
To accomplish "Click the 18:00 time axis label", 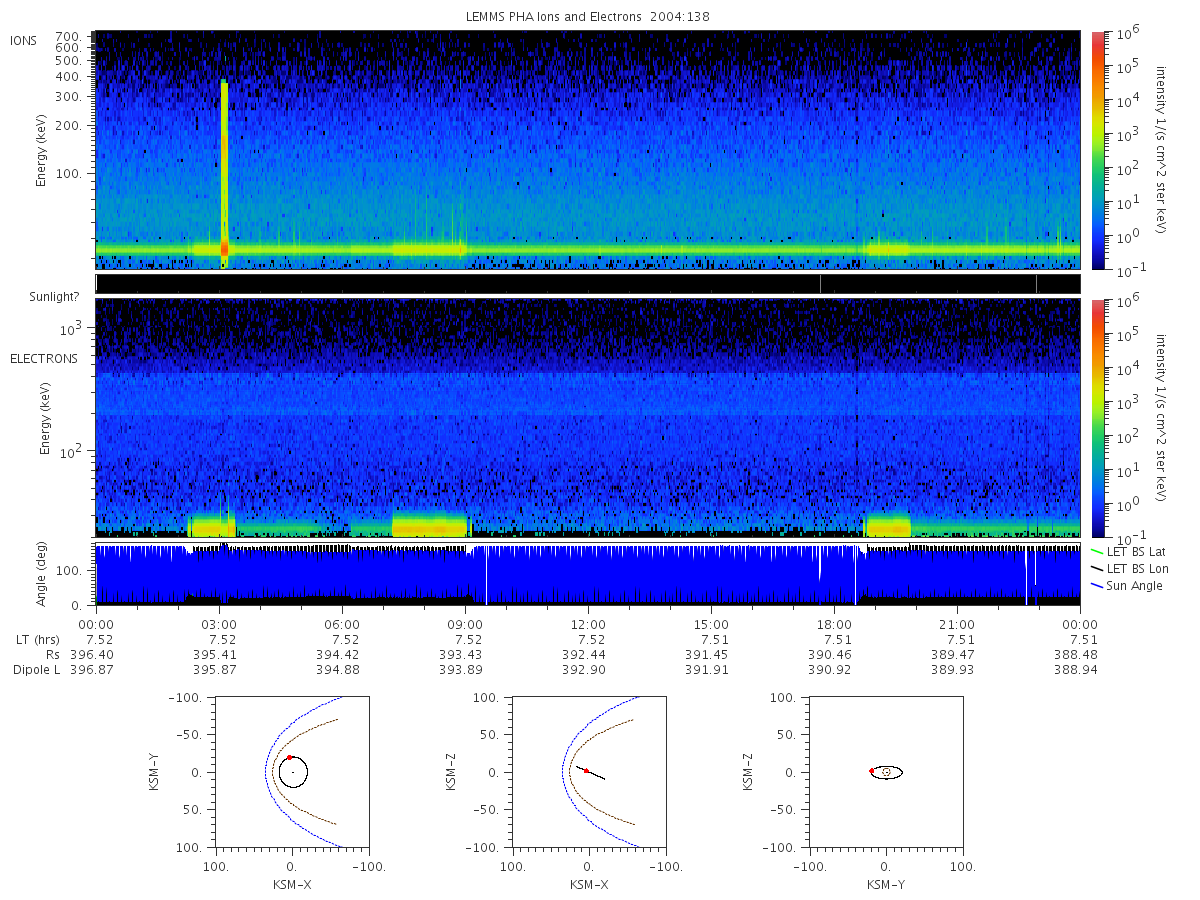I will (x=834, y=623).
